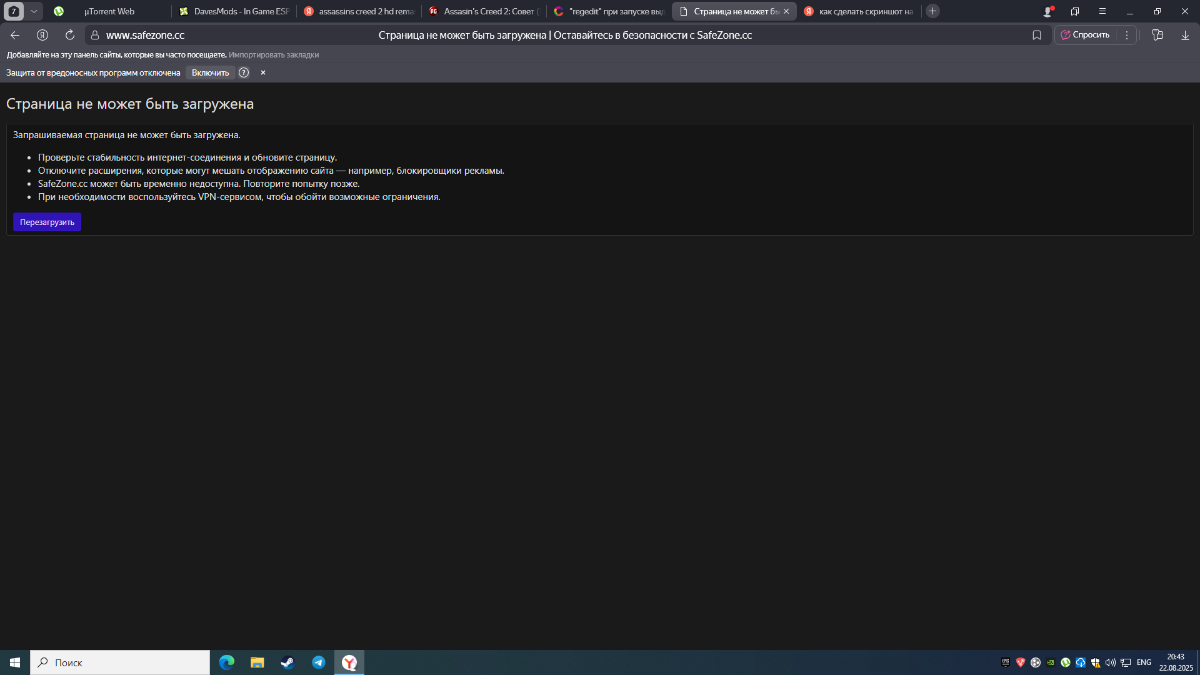Bookmark this page with the bookmark icon
The width and height of the screenshot is (1200, 675).
coord(1037,34)
